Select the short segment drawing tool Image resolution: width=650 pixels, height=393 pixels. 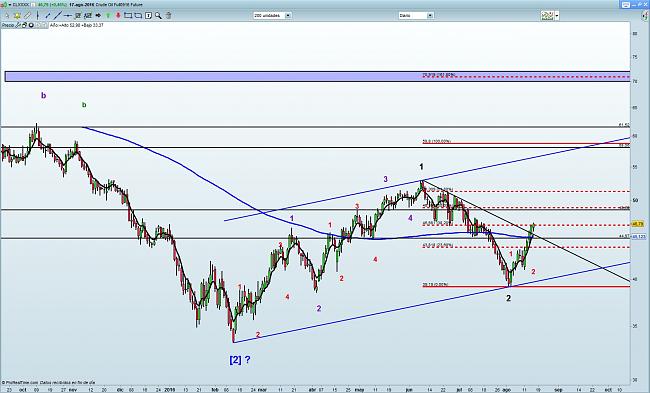[48, 16]
